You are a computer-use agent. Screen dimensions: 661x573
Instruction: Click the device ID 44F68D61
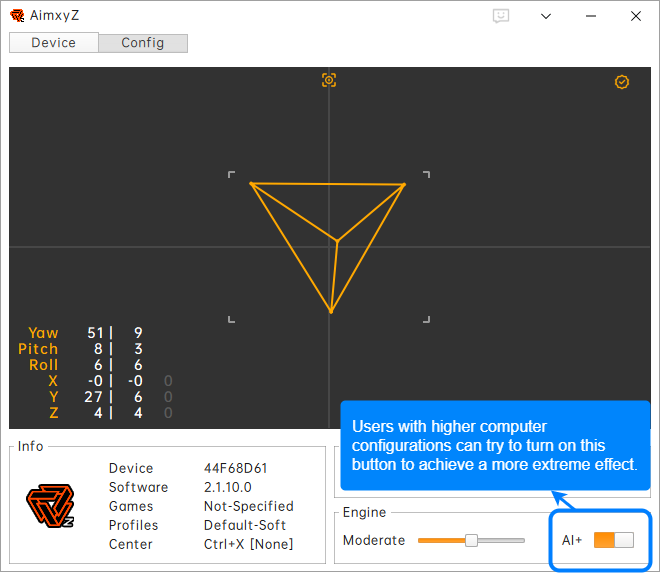[x=236, y=468]
